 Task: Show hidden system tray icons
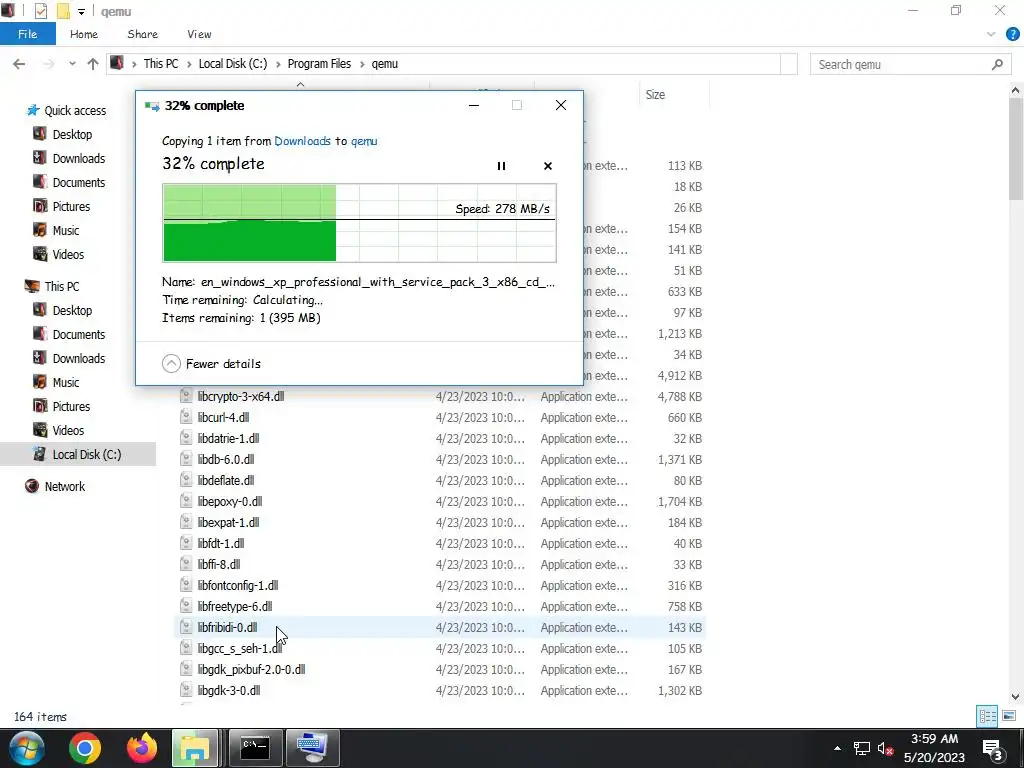pos(837,748)
